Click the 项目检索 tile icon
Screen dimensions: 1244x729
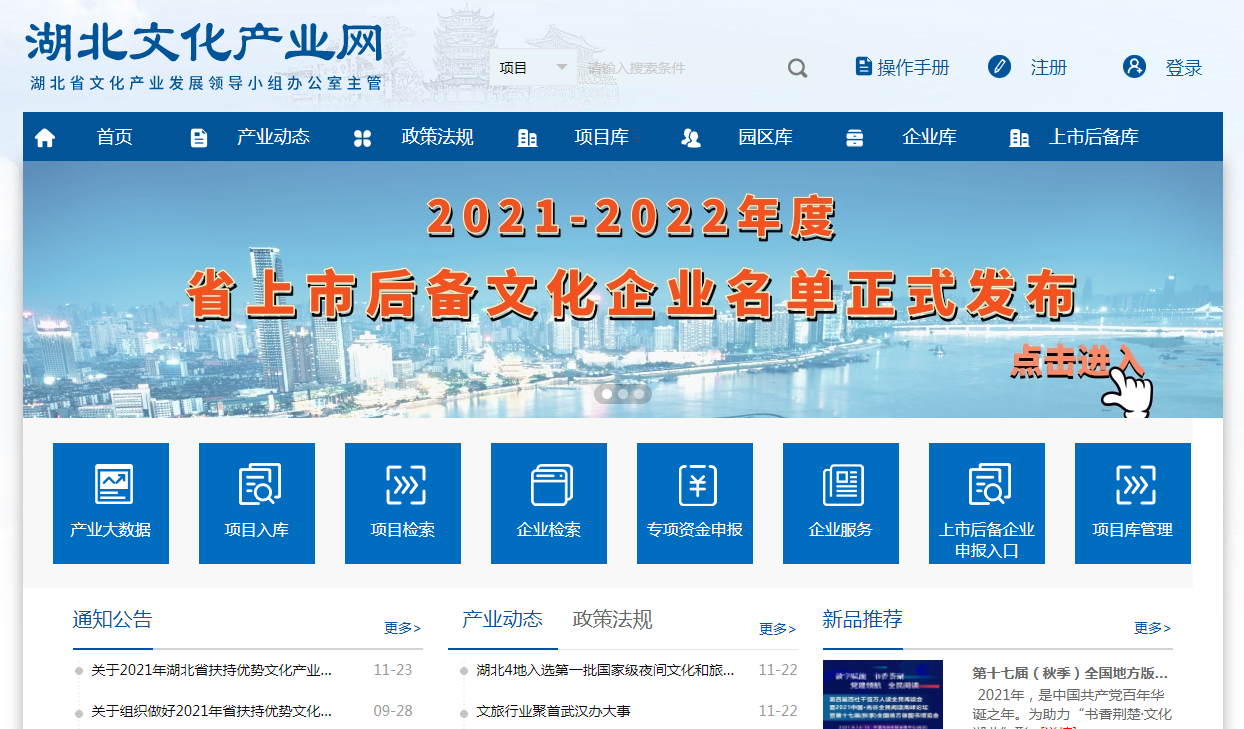pos(403,485)
